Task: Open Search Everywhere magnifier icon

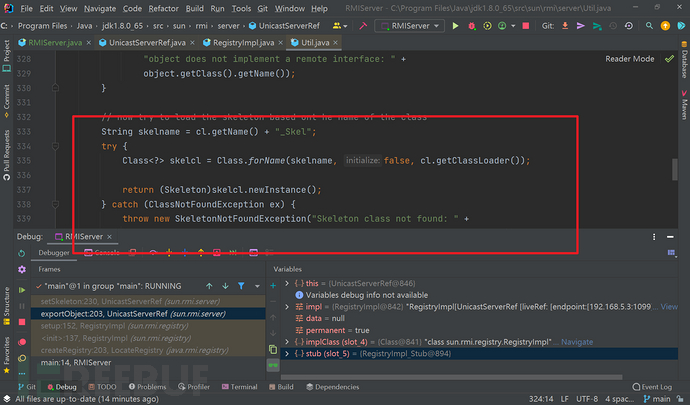Action: coord(649,26)
